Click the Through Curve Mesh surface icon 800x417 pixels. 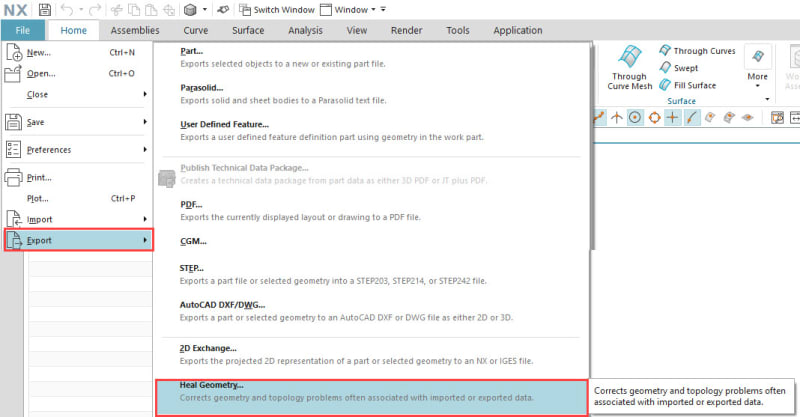point(630,56)
